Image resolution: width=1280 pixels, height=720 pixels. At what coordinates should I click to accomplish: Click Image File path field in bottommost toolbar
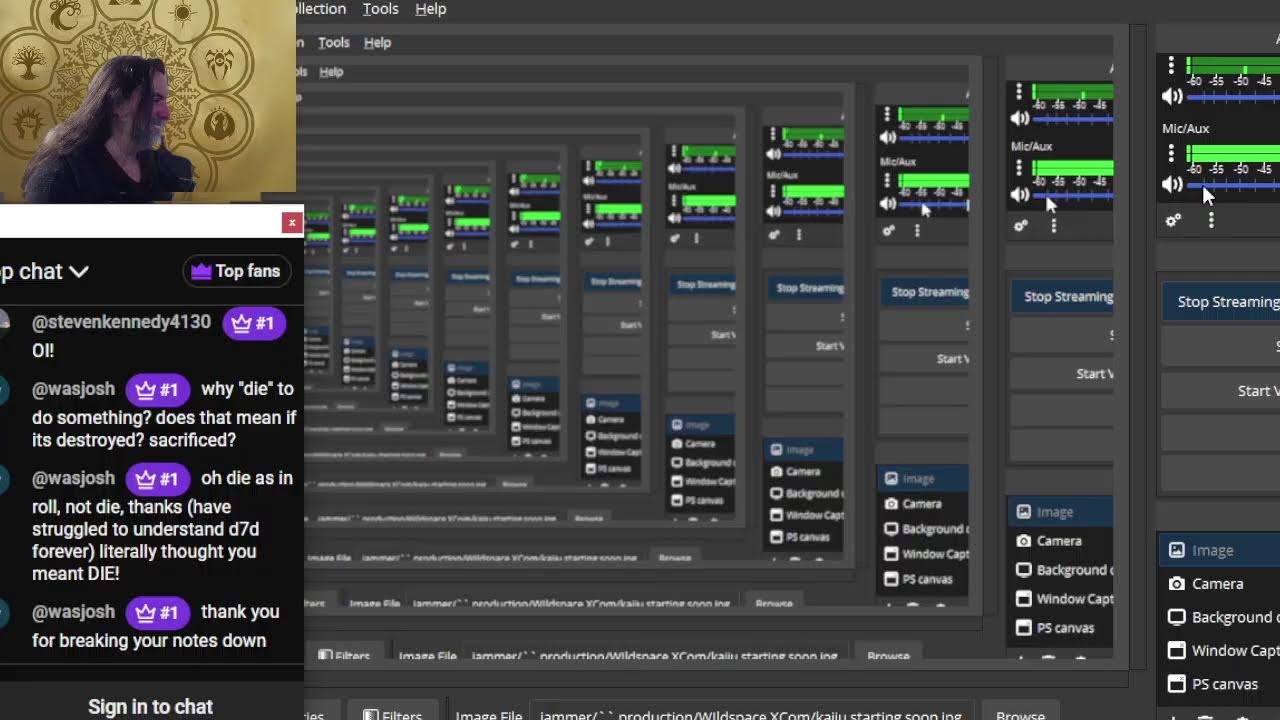pyautogui.click(x=750, y=715)
